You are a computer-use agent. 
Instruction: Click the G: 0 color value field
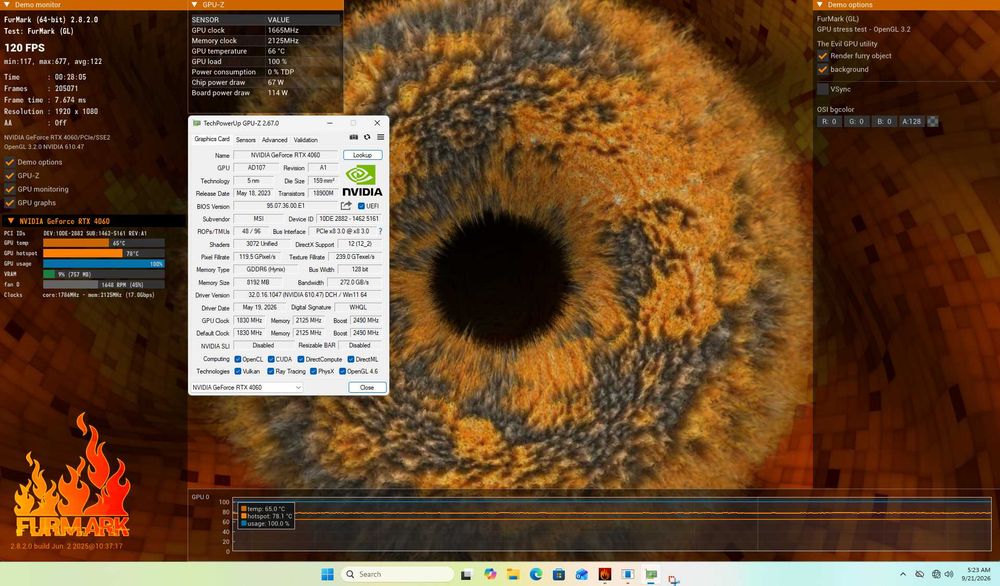click(x=857, y=121)
